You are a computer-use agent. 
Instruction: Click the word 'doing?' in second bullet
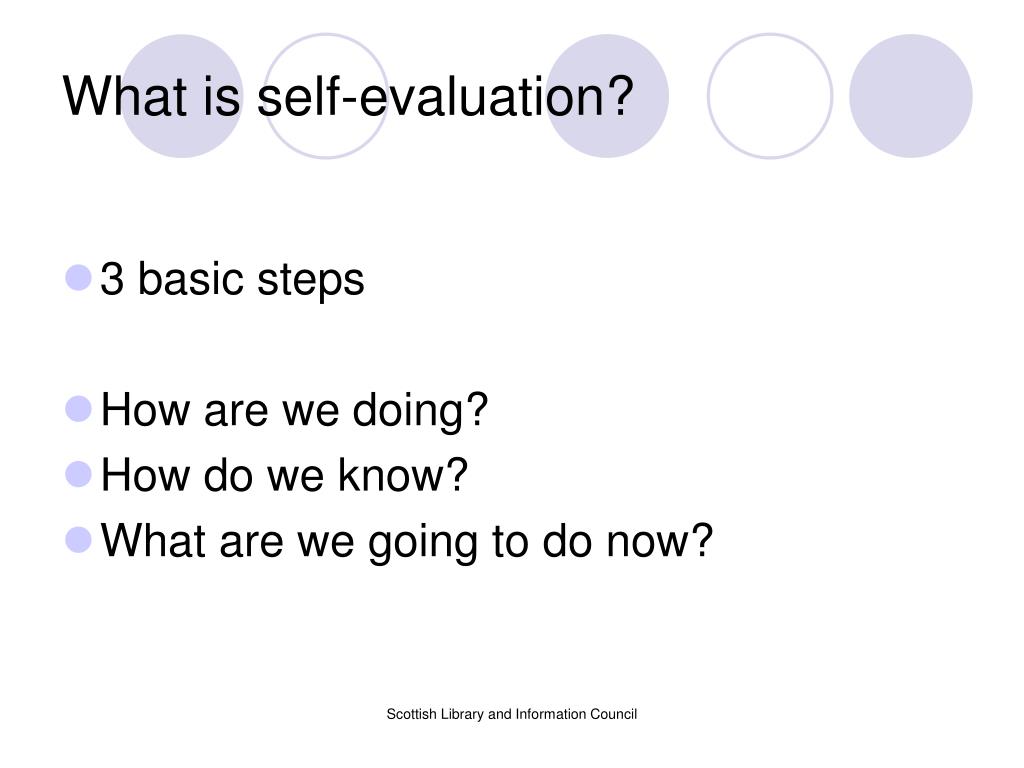pyautogui.click(x=421, y=411)
